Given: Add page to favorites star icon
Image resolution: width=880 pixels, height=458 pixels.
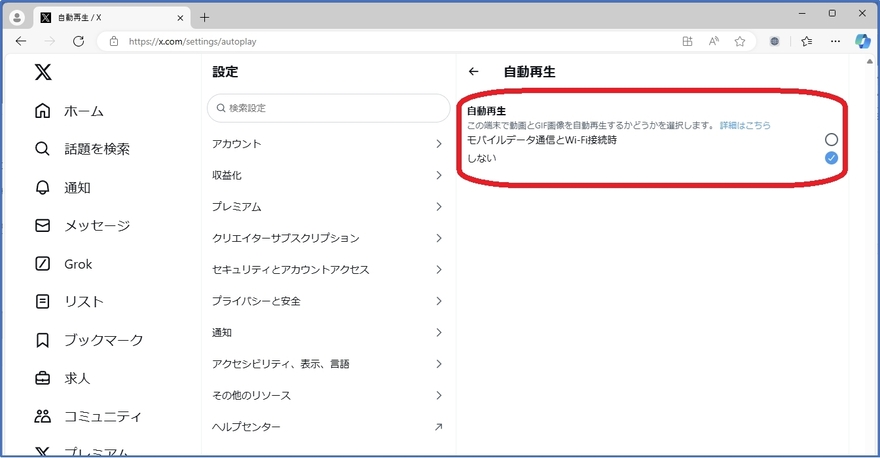Looking at the screenshot, I should [740, 41].
